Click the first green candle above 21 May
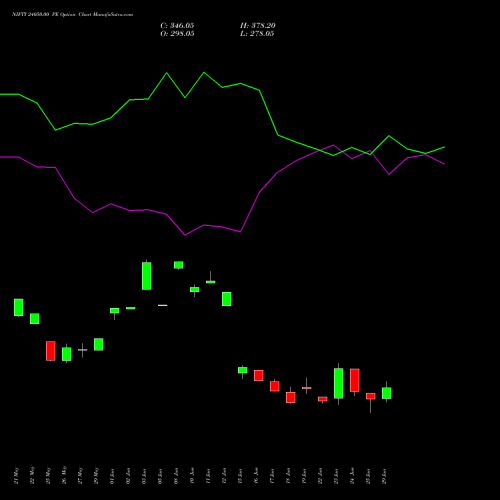This screenshot has height=500, width=500. (x=19, y=307)
